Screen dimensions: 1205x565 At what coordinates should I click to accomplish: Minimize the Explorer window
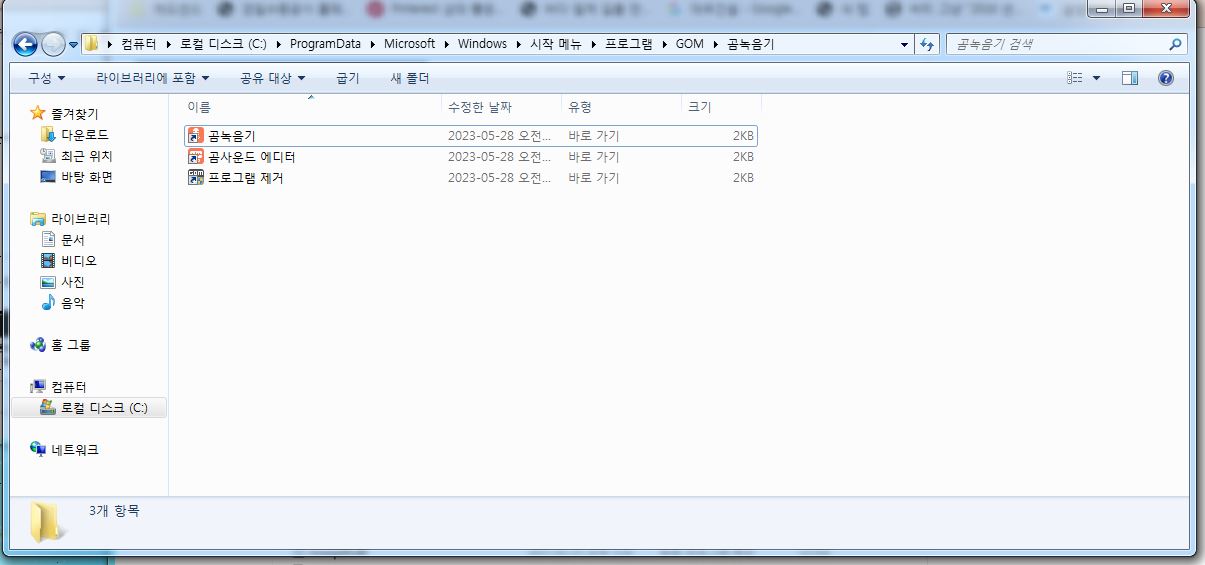(x=1102, y=9)
